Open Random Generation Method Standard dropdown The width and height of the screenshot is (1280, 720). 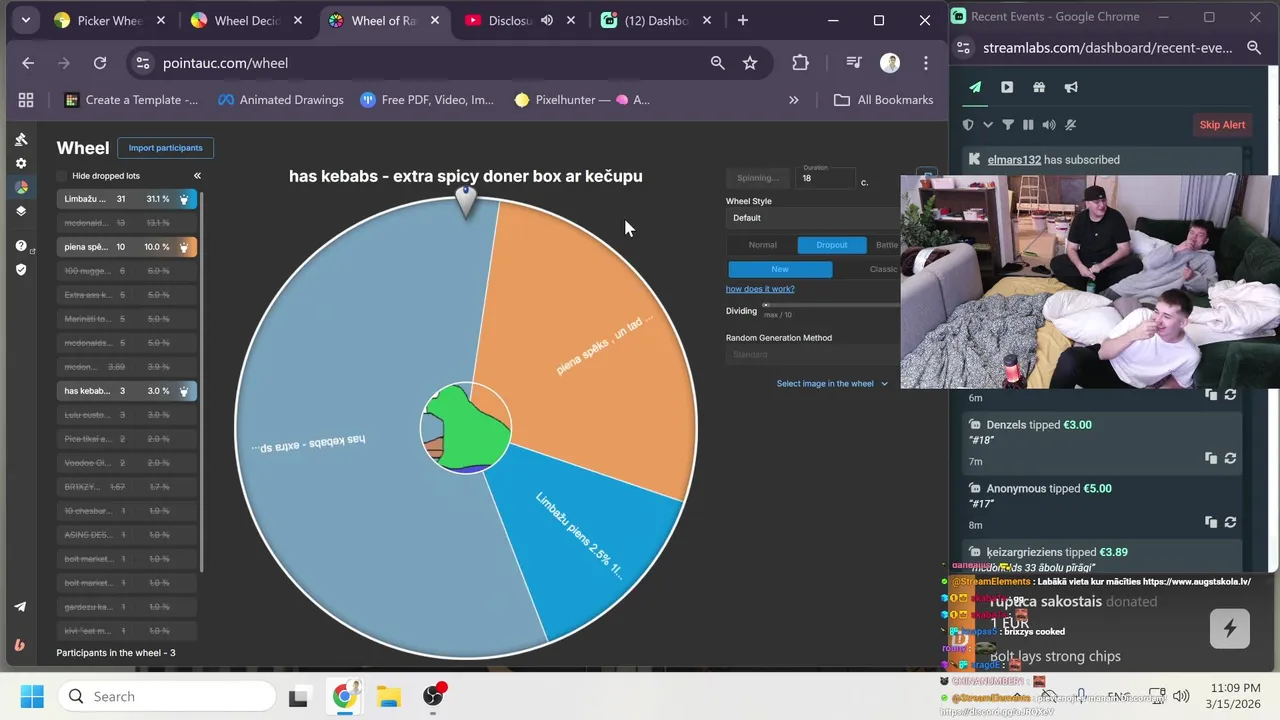pos(813,354)
